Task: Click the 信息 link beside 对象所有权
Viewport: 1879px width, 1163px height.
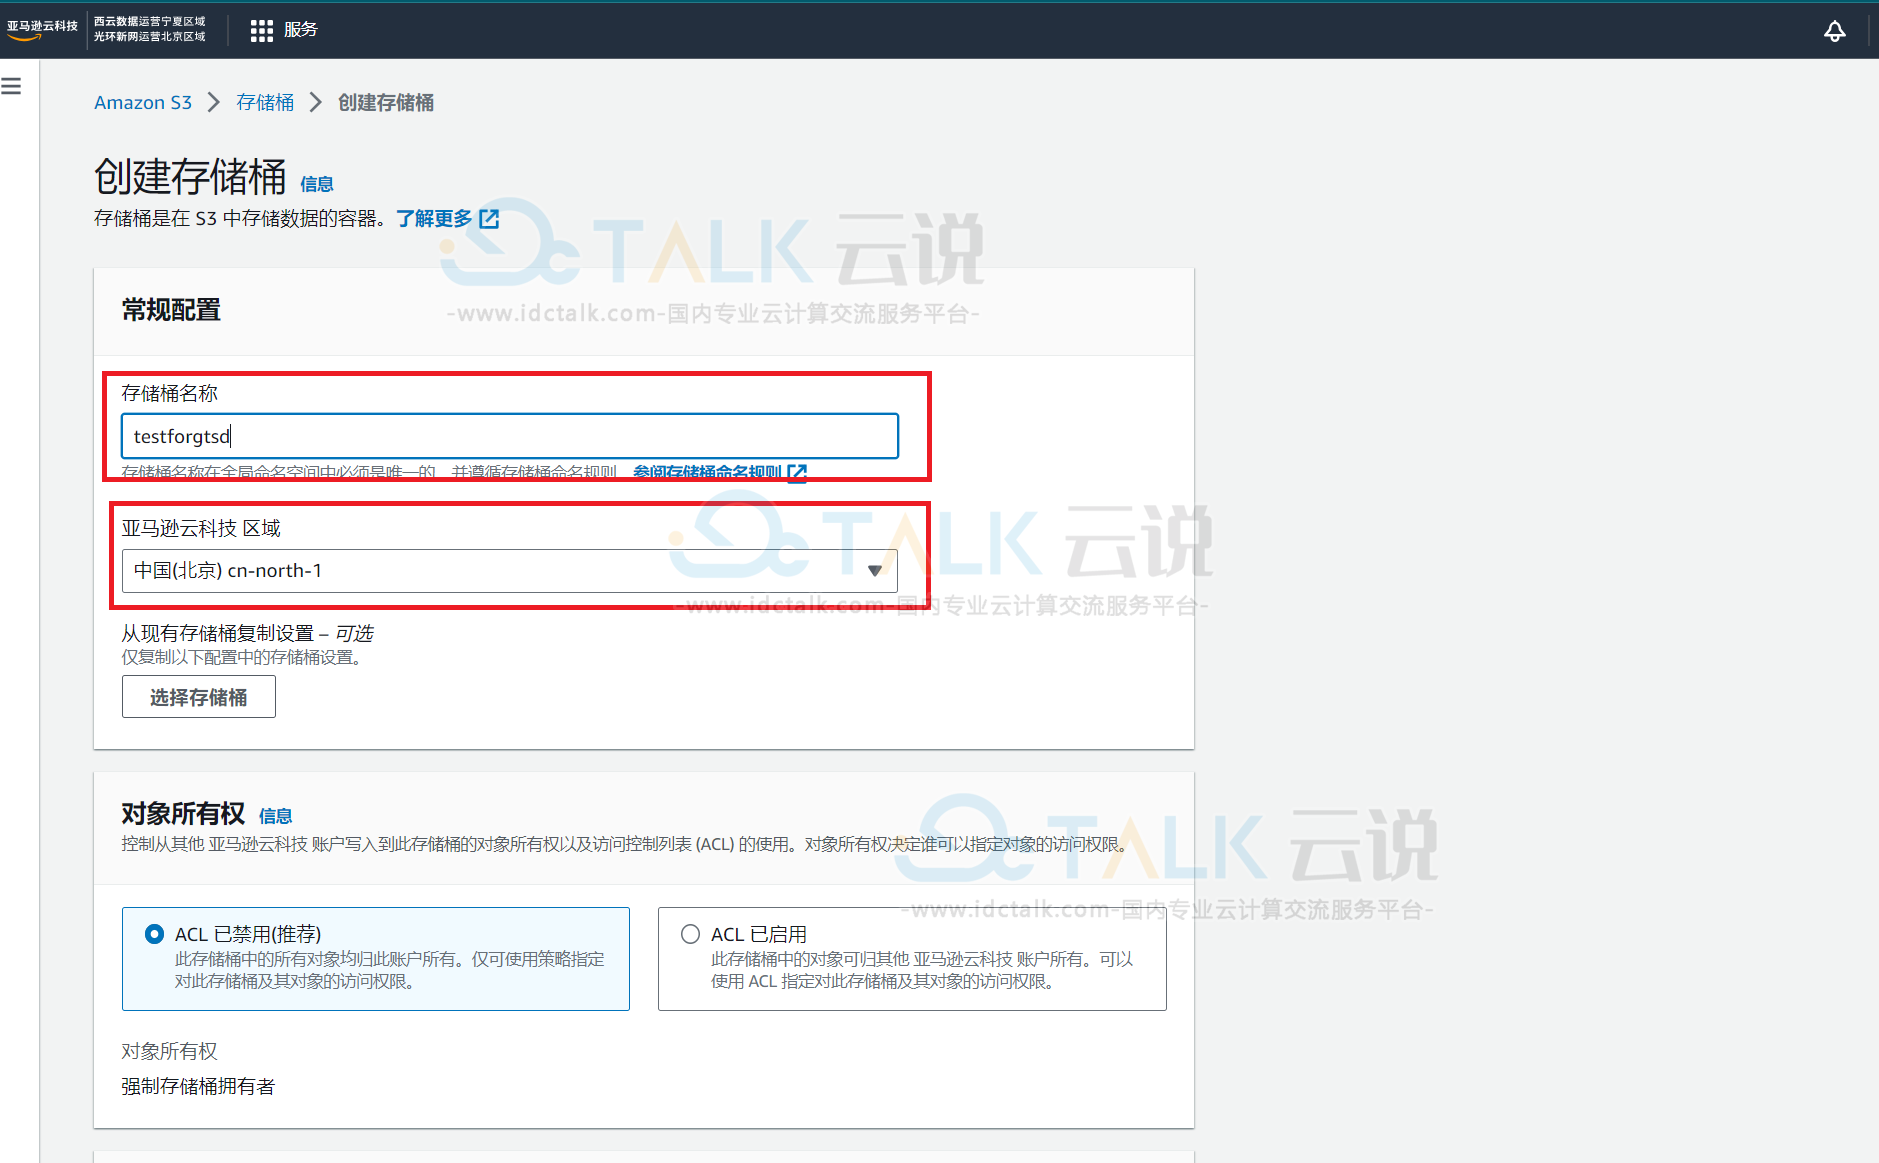Action: pyautogui.click(x=275, y=816)
